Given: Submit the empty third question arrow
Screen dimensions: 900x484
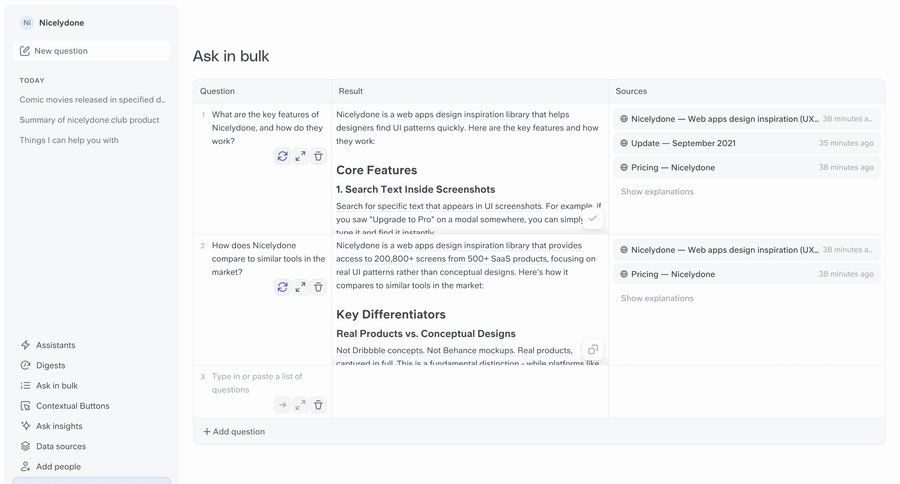Looking at the screenshot, I should pyautogui.click(x=283, y=405).
